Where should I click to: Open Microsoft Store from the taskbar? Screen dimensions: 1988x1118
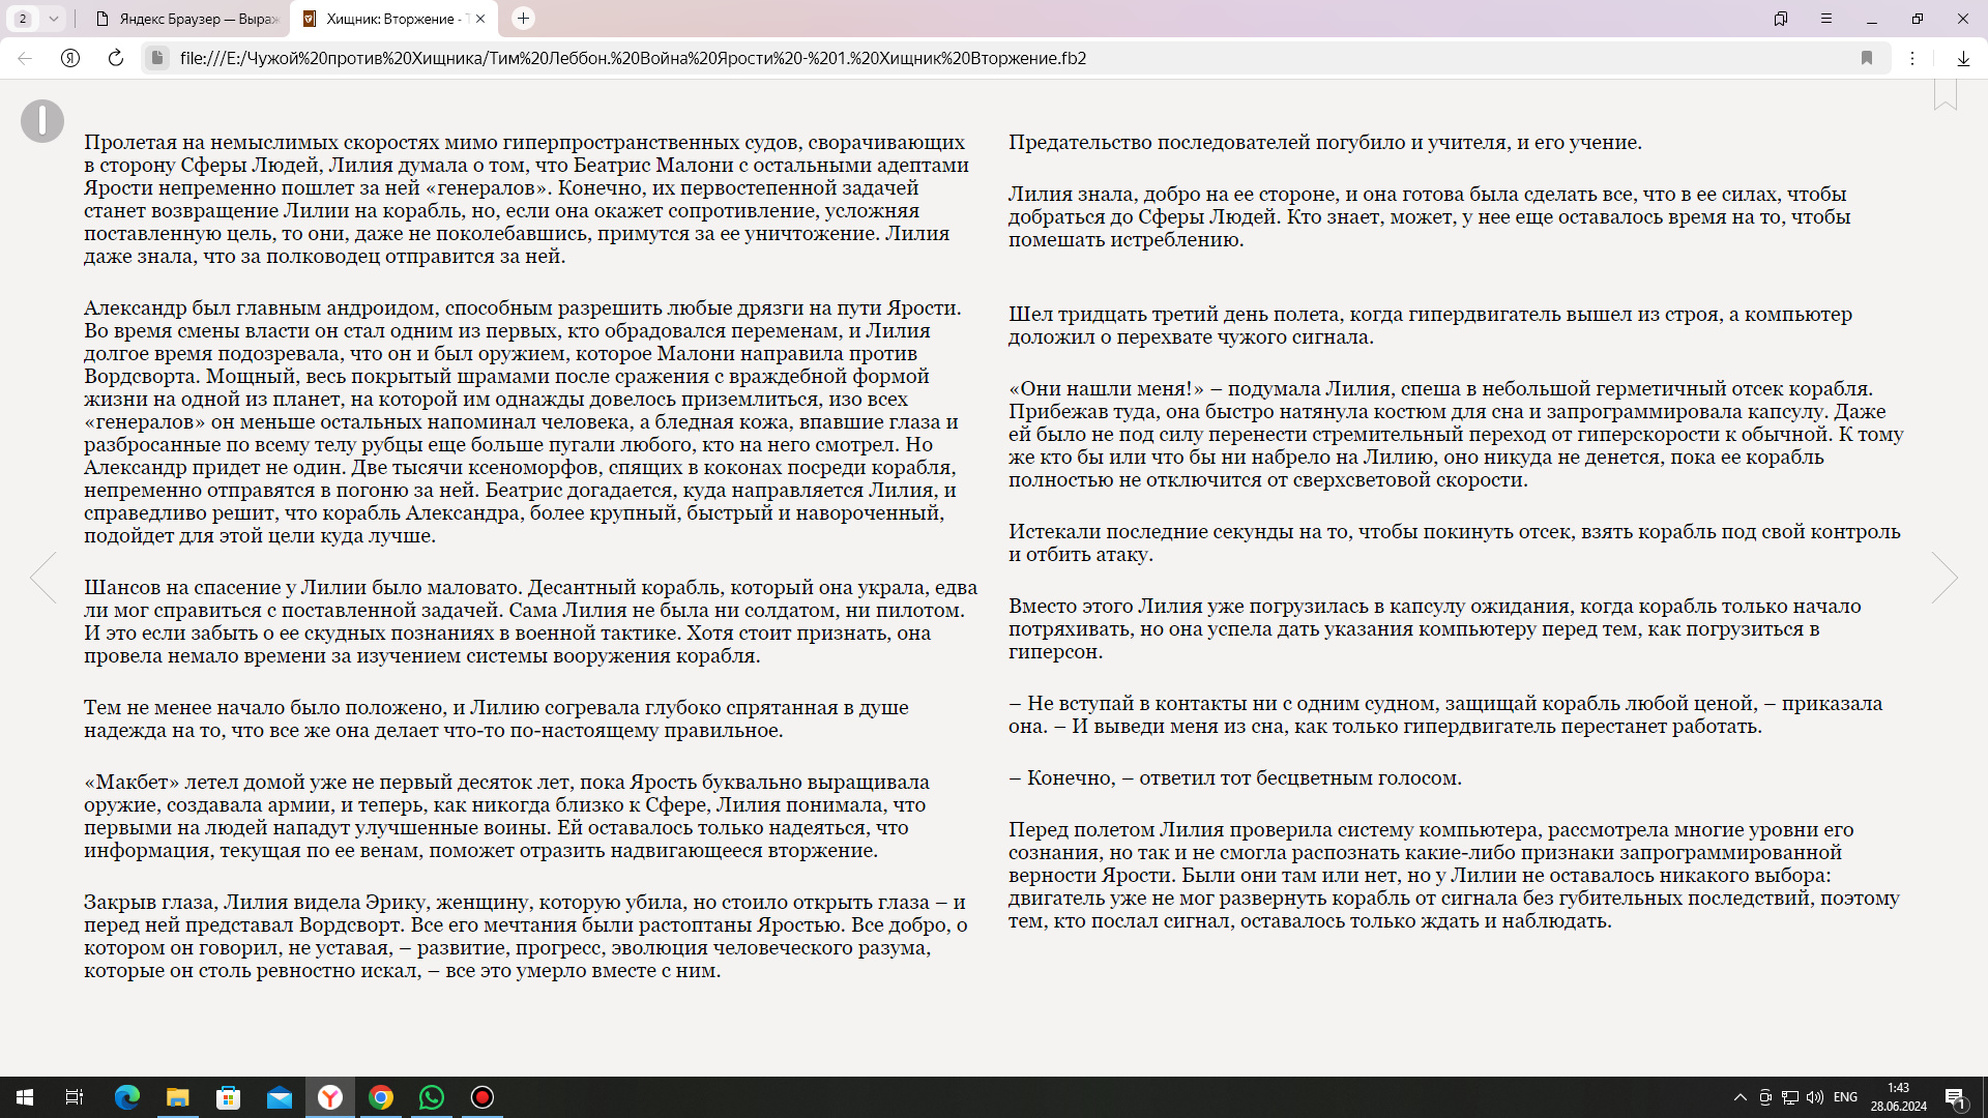click(x=229, y=1097)
